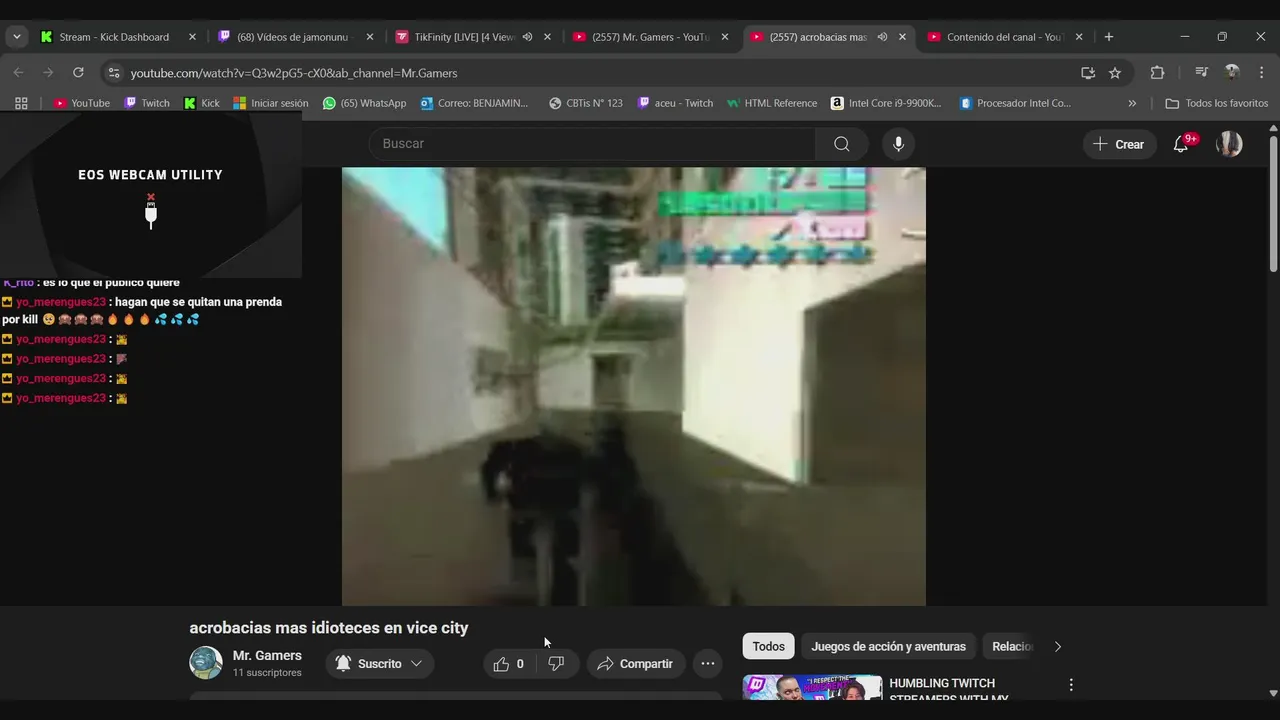Close the acrobacias mas tab
The height and width of the screenshot is (720, 1280).
(902, 37)
